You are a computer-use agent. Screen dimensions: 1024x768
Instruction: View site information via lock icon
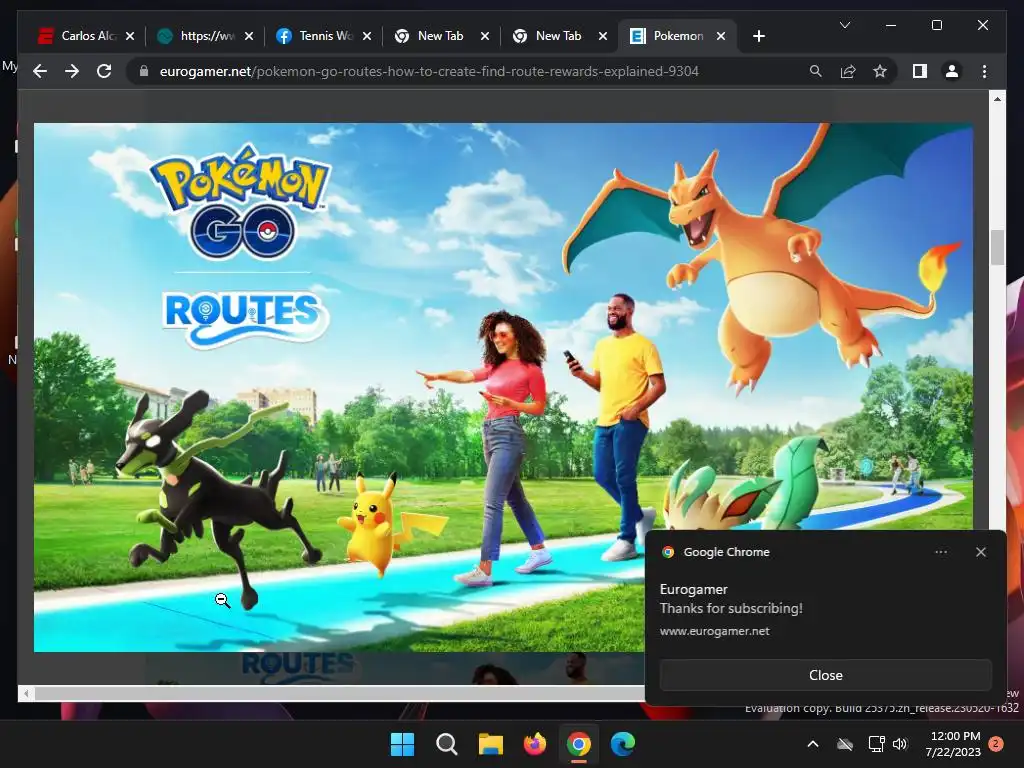(x=144, y=71)
